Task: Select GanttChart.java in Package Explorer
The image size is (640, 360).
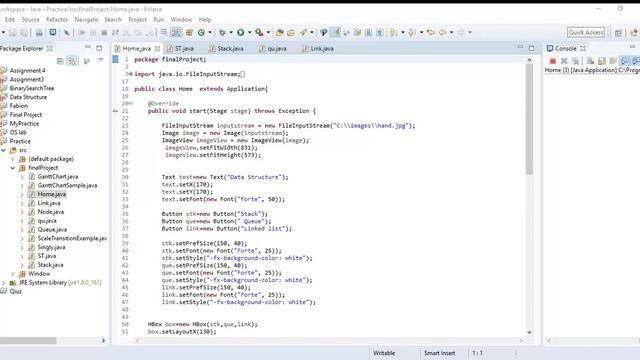Action: (58, 177)
